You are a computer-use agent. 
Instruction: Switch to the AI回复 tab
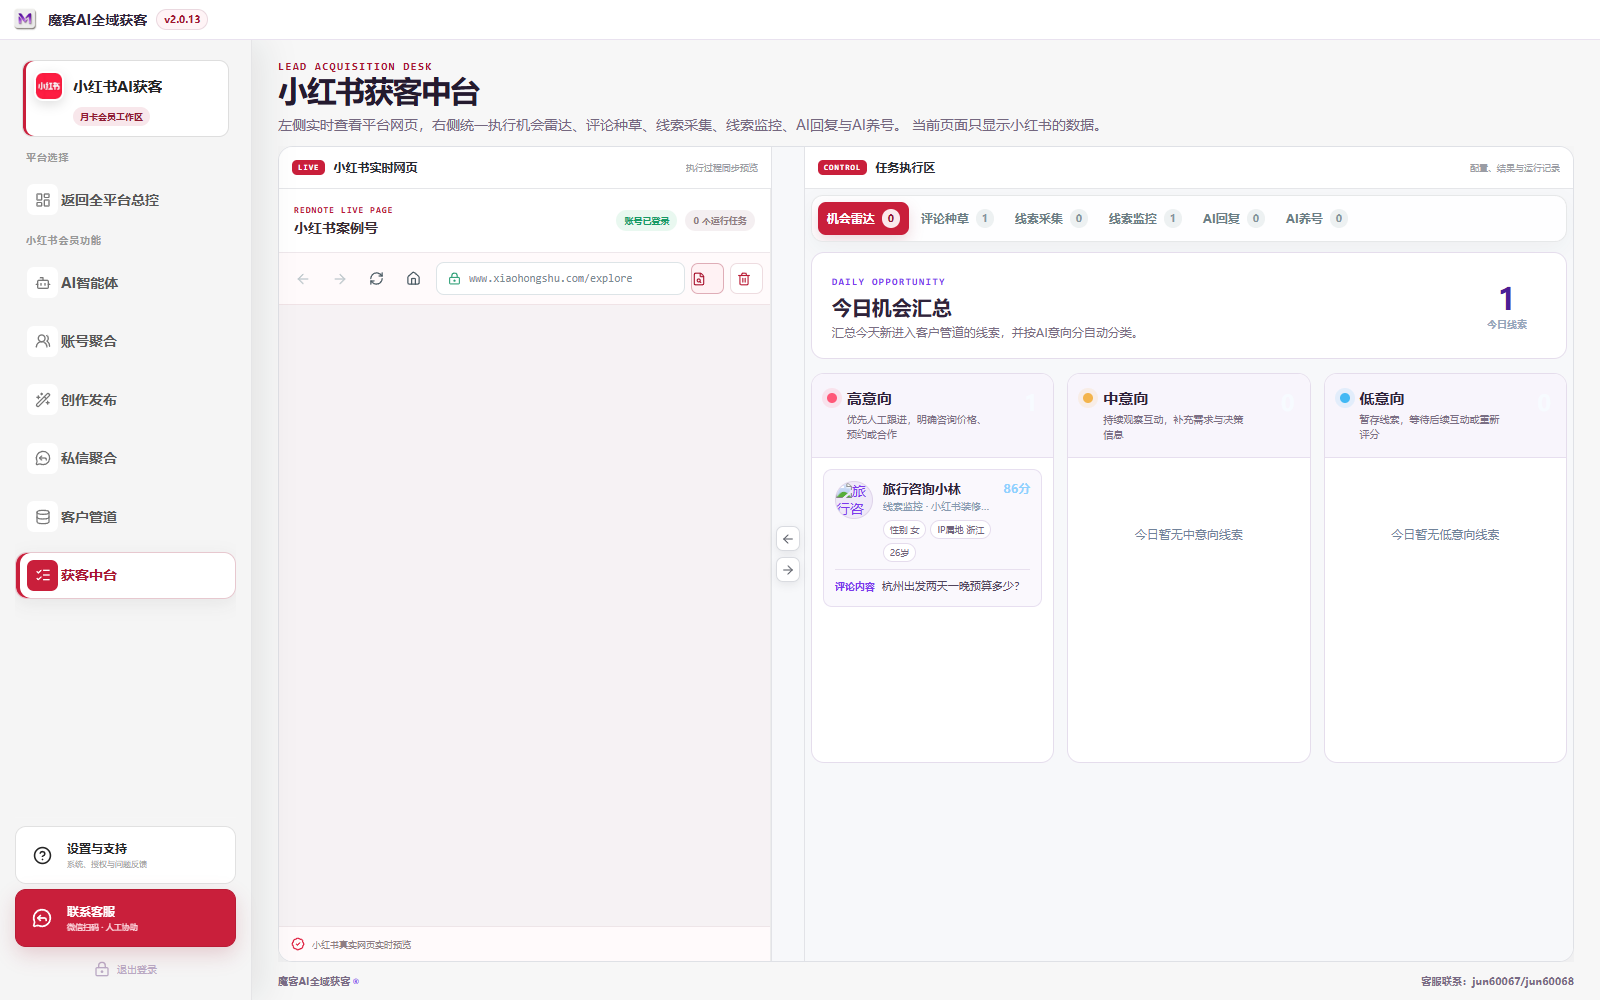point(1233,219)
